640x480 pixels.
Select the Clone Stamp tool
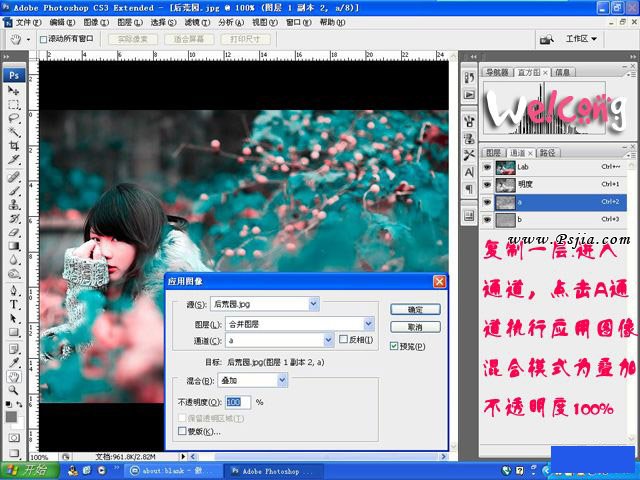[x=13, y=204]
